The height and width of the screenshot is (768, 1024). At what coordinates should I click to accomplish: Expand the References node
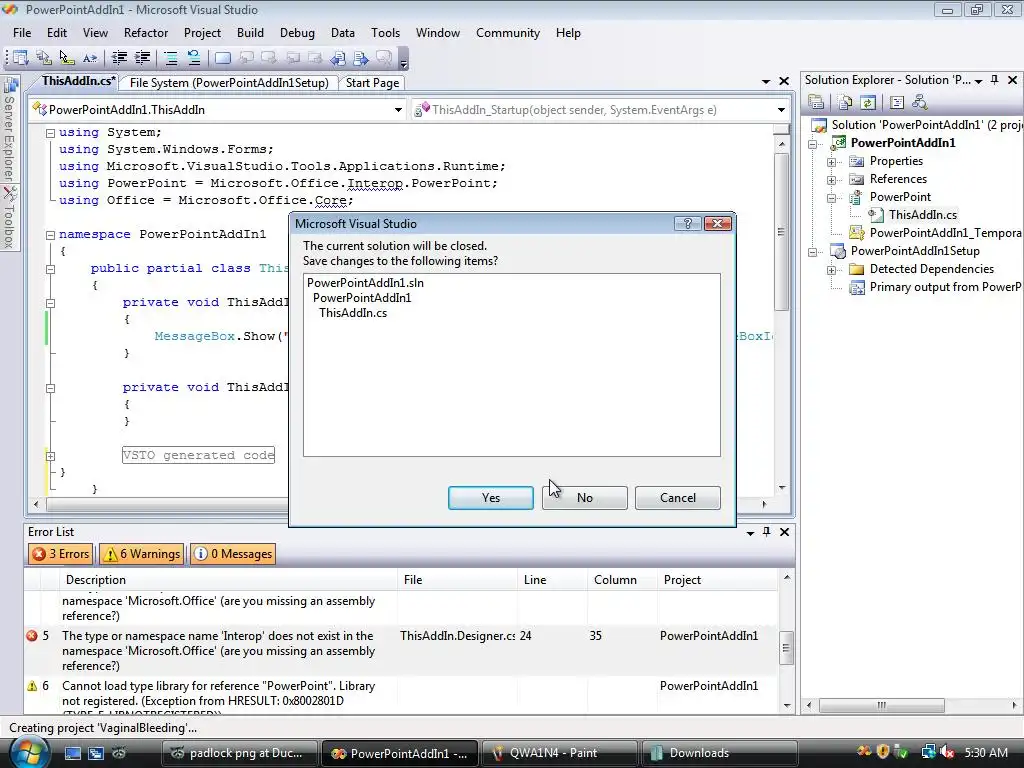pos(831,180)
